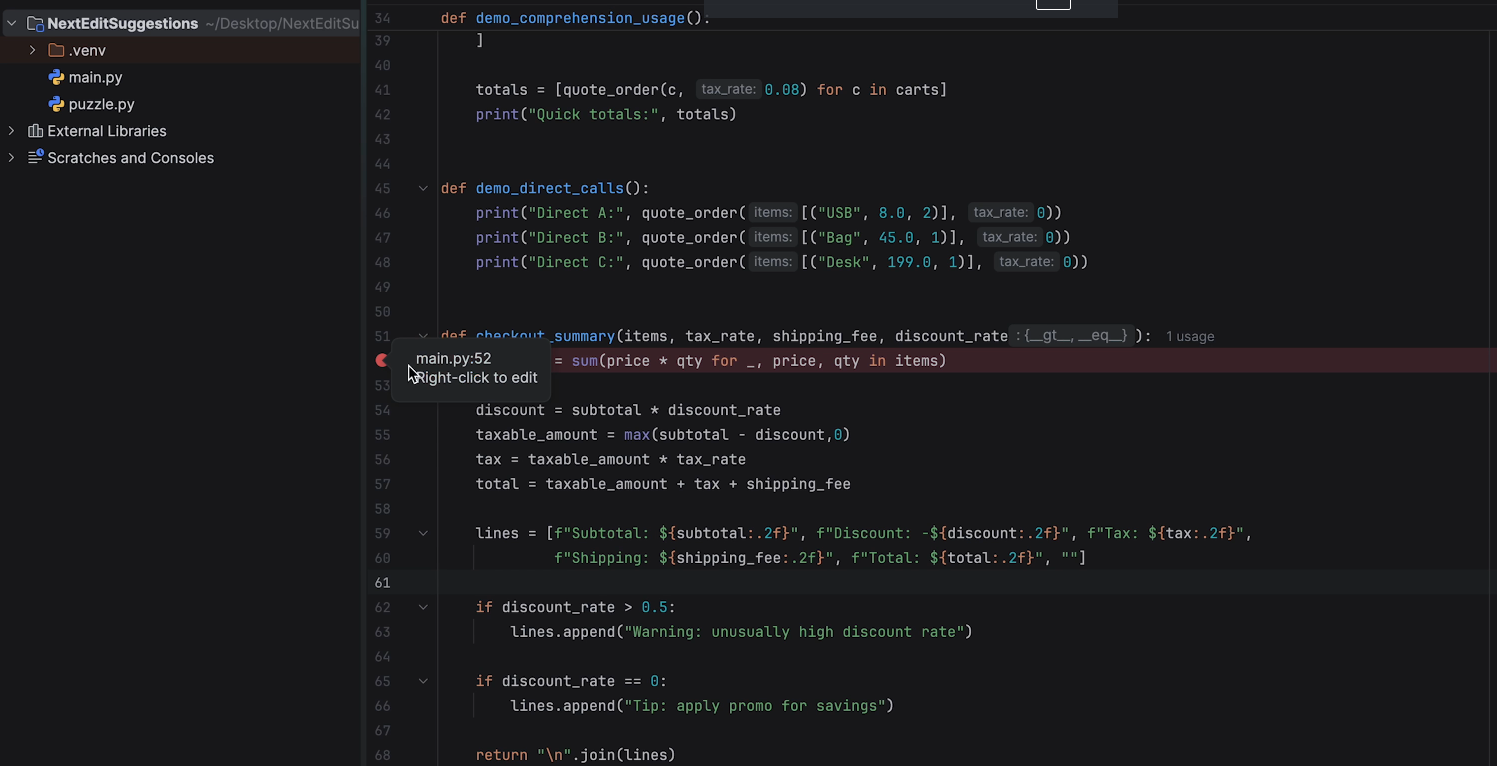Screen dimensions: 1497x766
Task: Select the .venv folder row
Action: [x=180, y=50]
